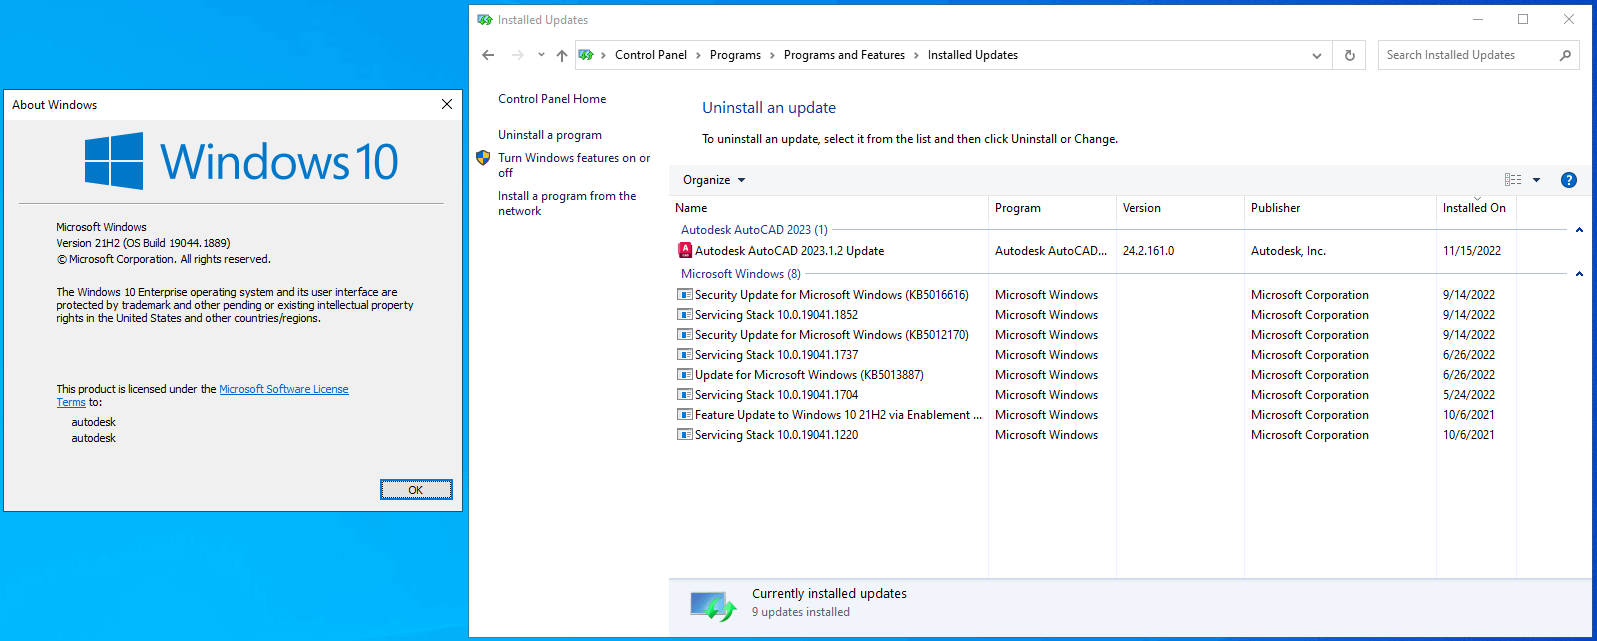Open Uninstall a program link
This screenshot has height=641, width=1597.
pyautogui.click(x=550, y=135)
